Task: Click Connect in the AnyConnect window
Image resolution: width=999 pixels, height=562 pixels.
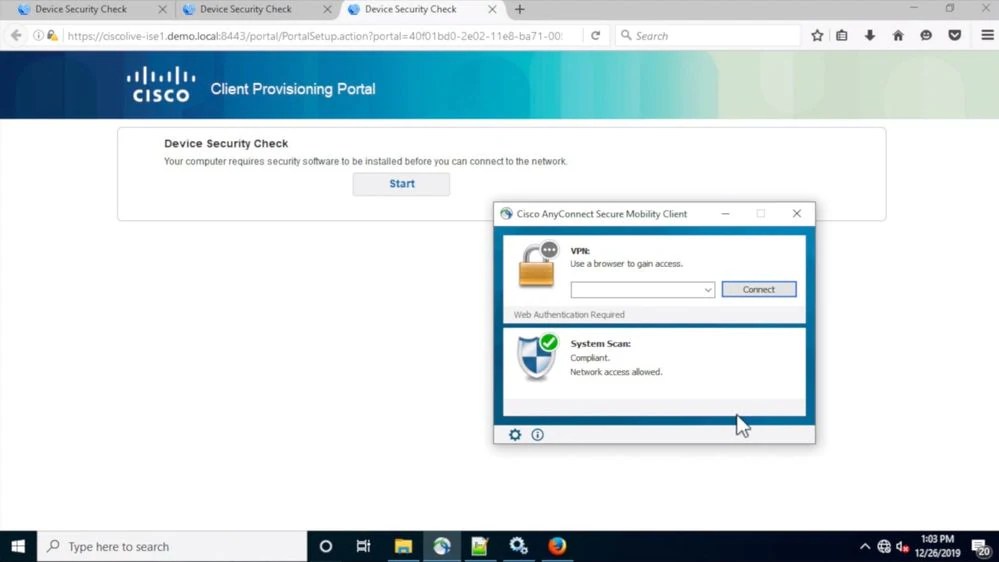Action: coord(758,289)
